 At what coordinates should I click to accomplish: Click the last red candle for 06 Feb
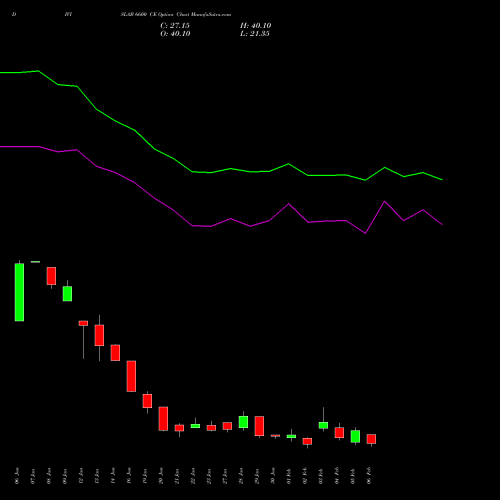(x=371, y=439)
